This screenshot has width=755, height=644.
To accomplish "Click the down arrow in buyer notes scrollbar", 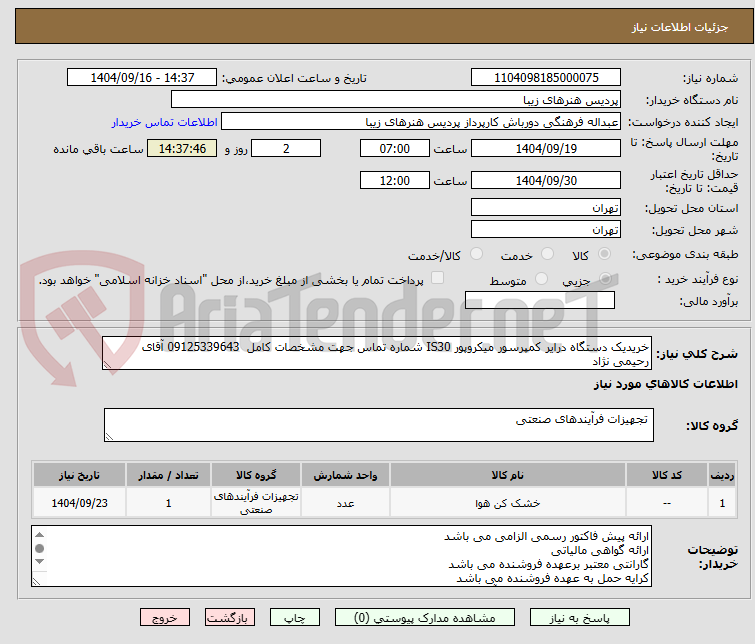I will [39, 562].
